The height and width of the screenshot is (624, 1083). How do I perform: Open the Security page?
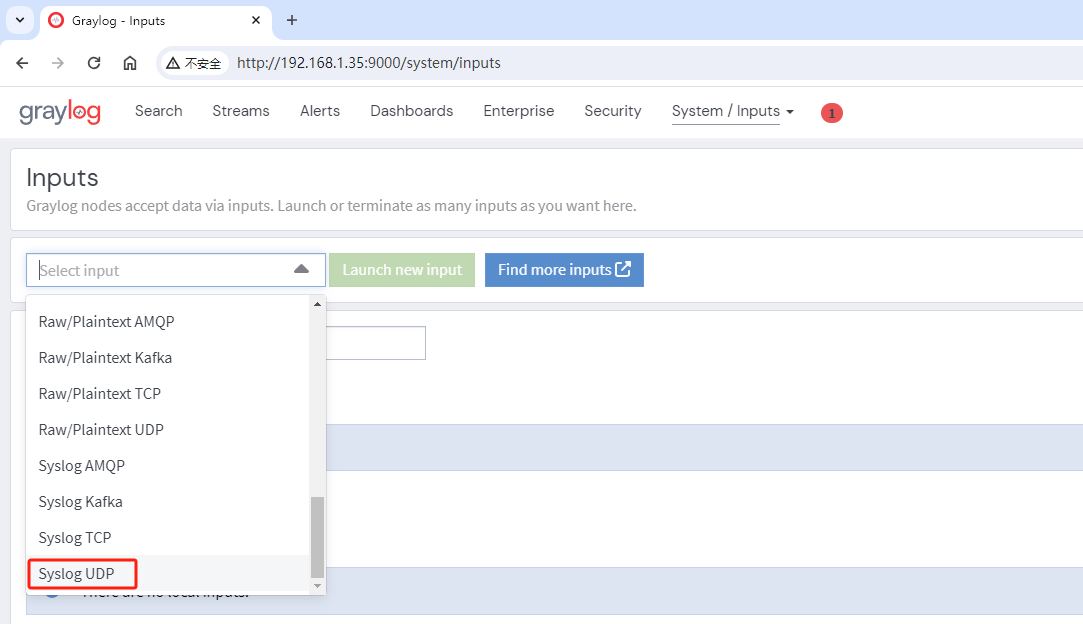pos(613,111)
